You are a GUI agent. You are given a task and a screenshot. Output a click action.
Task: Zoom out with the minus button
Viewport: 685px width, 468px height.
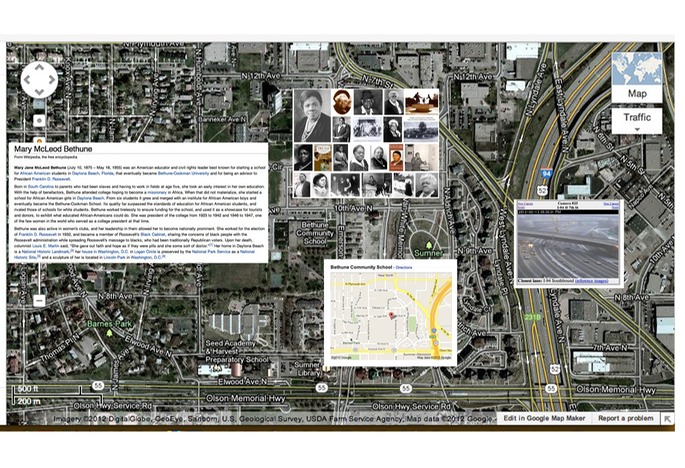39,301
